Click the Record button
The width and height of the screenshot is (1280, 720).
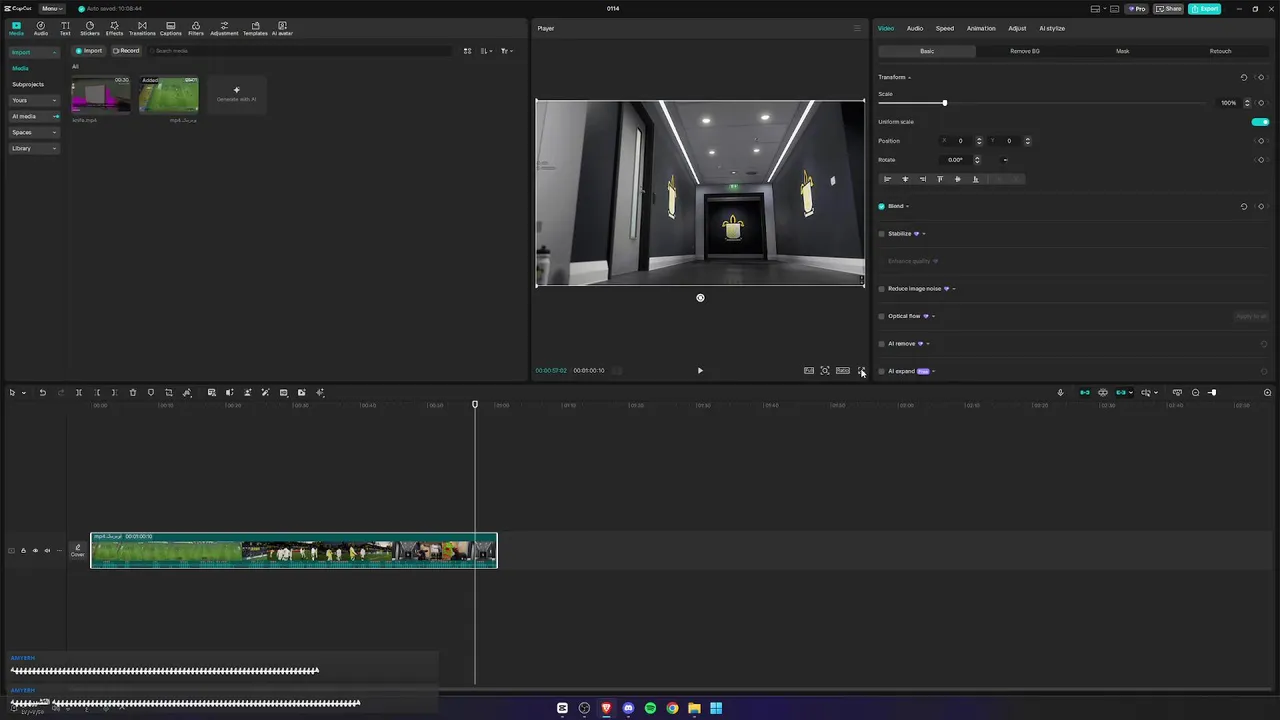point(126,50)
